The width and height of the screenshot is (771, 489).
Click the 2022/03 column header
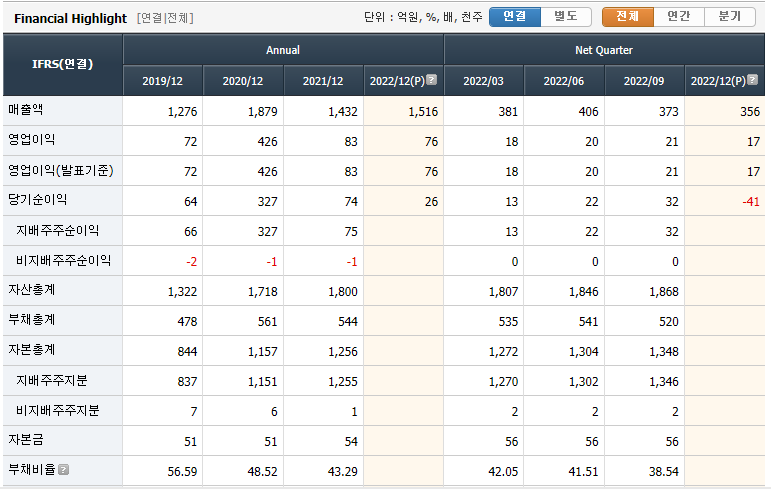coord(483,81)
